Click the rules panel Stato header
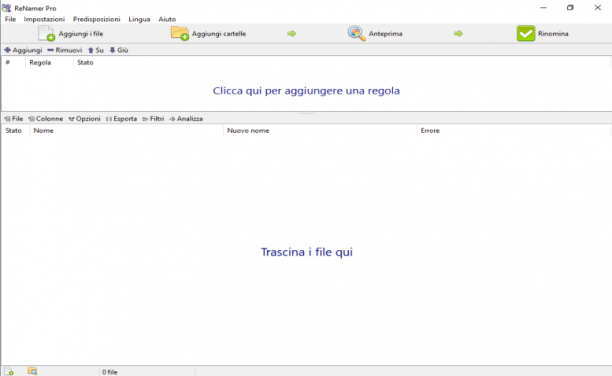 (85, 62)
